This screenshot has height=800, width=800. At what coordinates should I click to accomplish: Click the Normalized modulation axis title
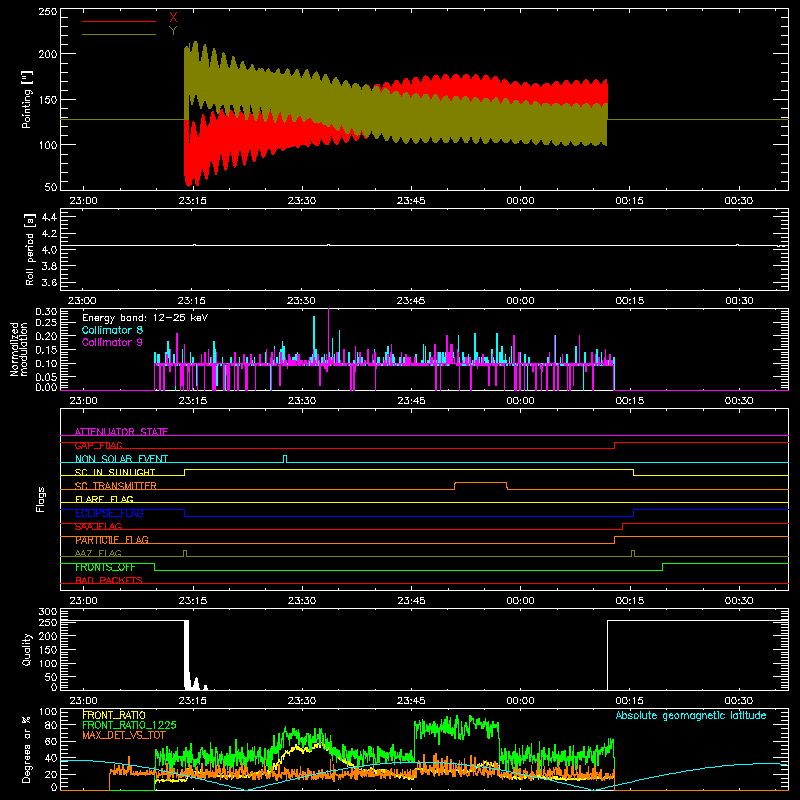coord(19,349)
